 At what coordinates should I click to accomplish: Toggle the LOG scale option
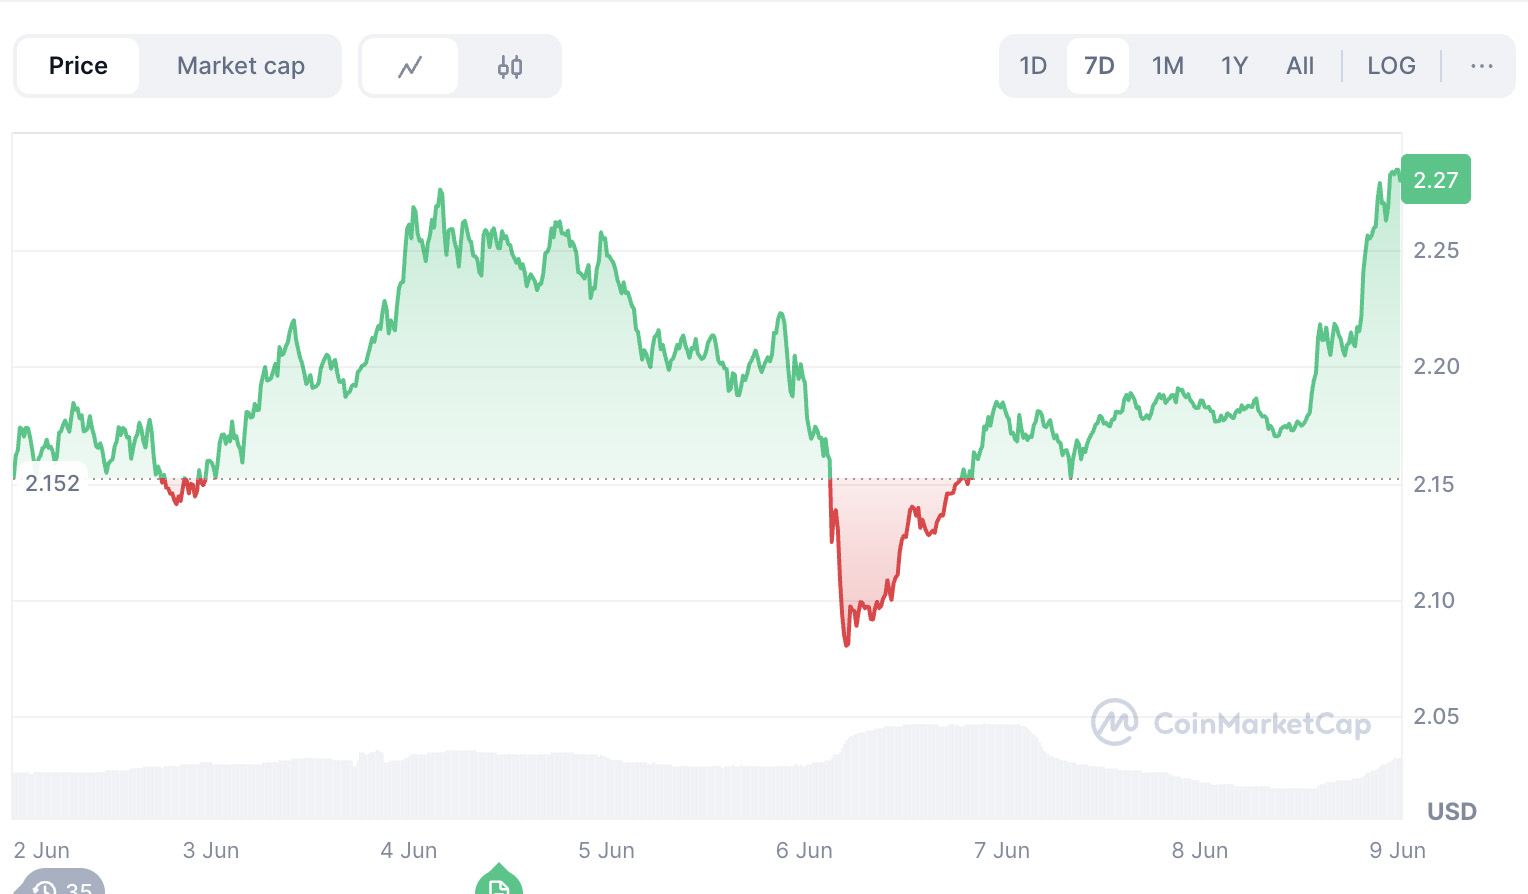(1391, 66)
